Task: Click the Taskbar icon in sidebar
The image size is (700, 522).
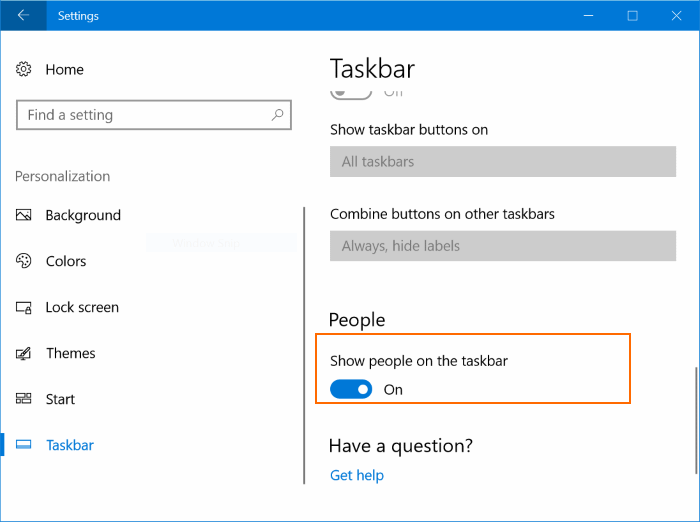Action: pos(24,445)
